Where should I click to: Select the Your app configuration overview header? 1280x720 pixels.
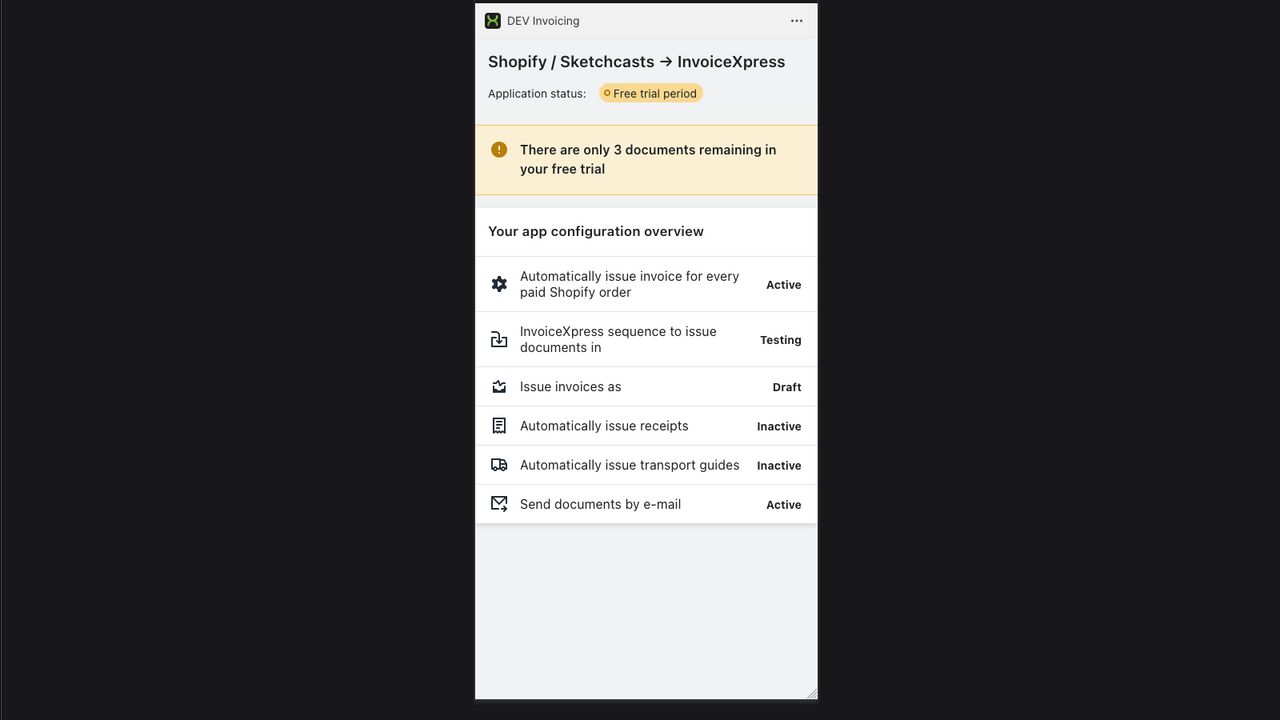pos(595,231)
